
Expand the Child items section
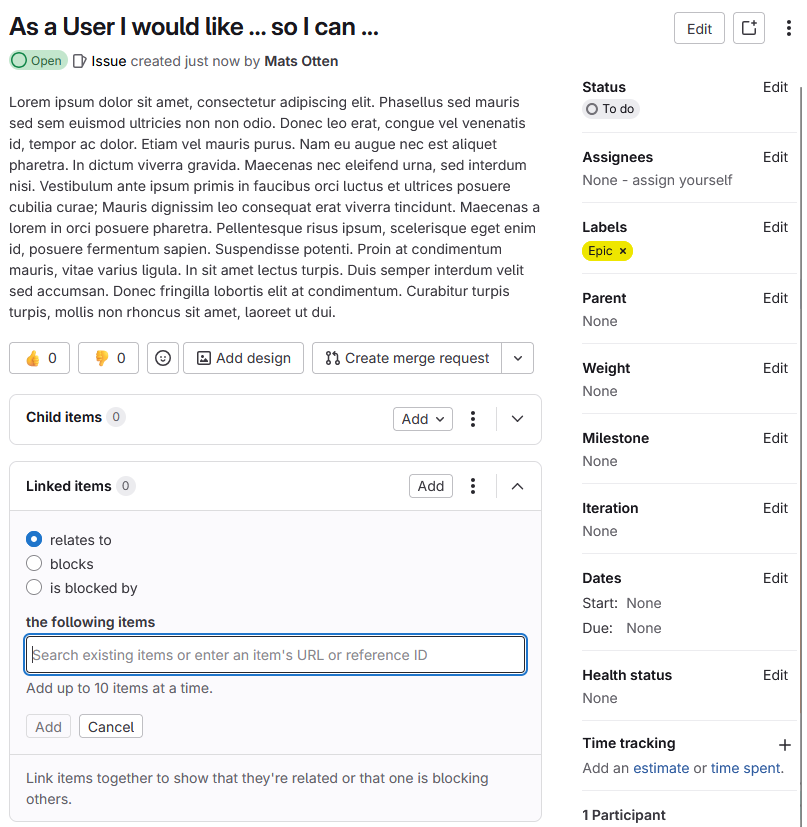[x=517, y=419]
